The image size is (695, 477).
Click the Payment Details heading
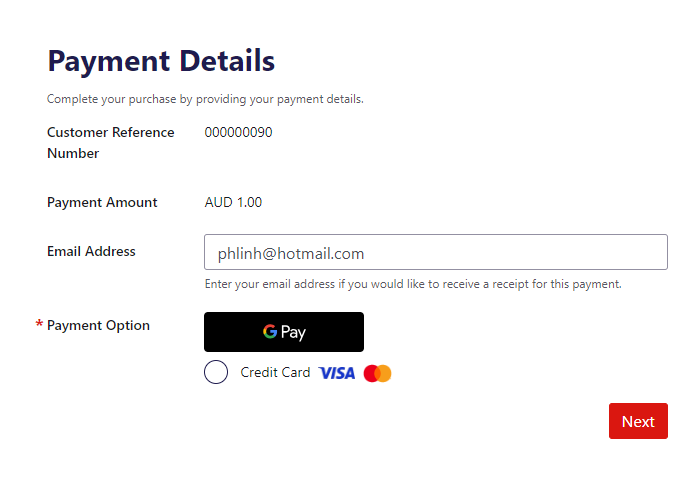pos(161,61)
